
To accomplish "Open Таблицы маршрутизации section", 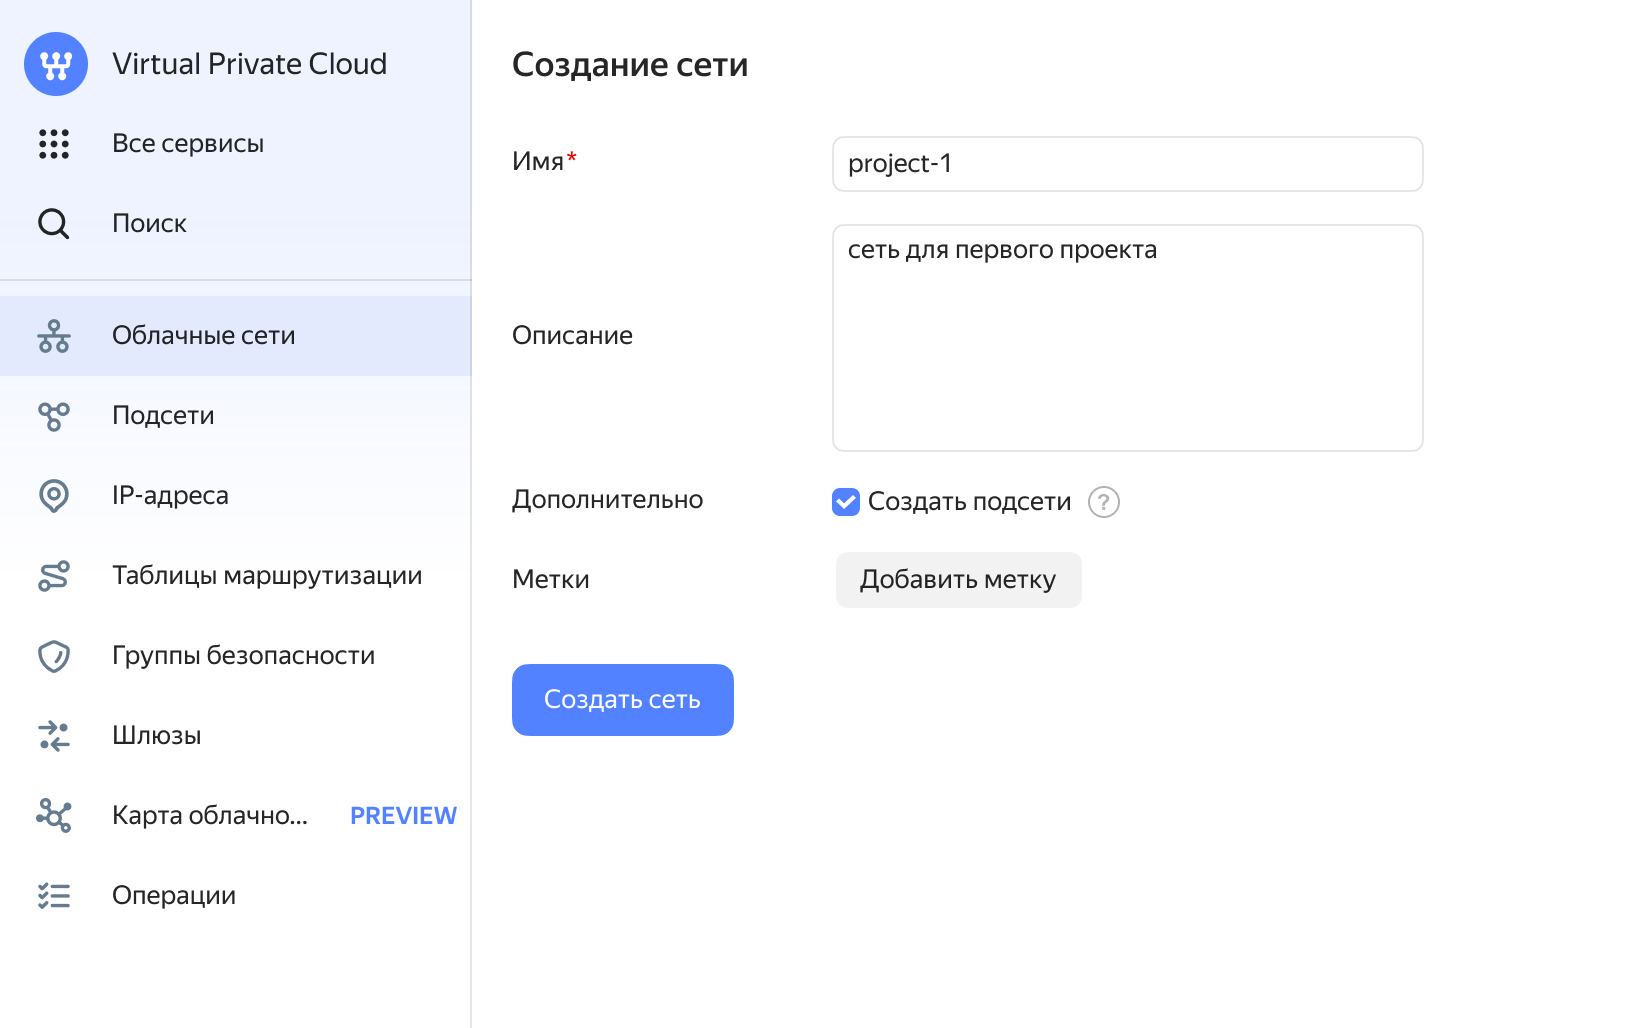I will click(236, 576).
